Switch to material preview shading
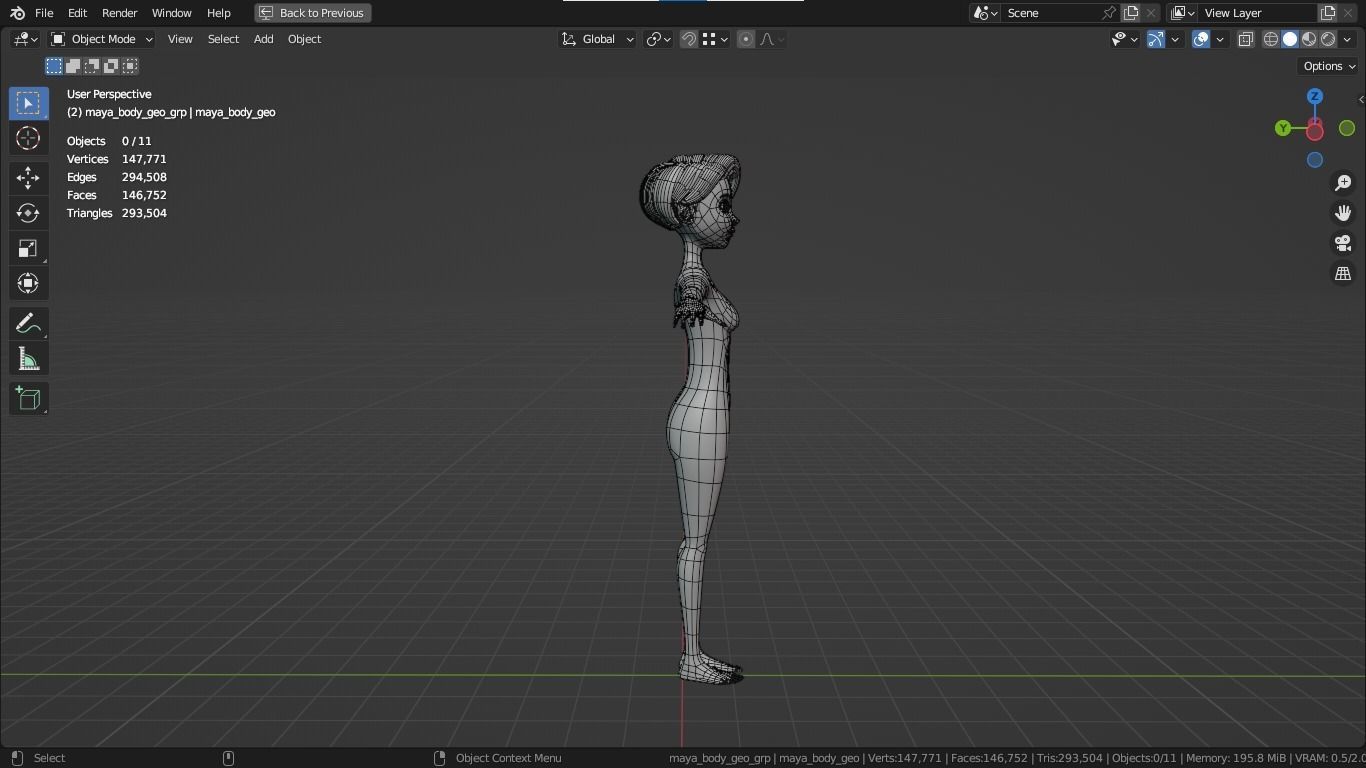Viewport: 1366px width, 768px height. (1309, 39)
